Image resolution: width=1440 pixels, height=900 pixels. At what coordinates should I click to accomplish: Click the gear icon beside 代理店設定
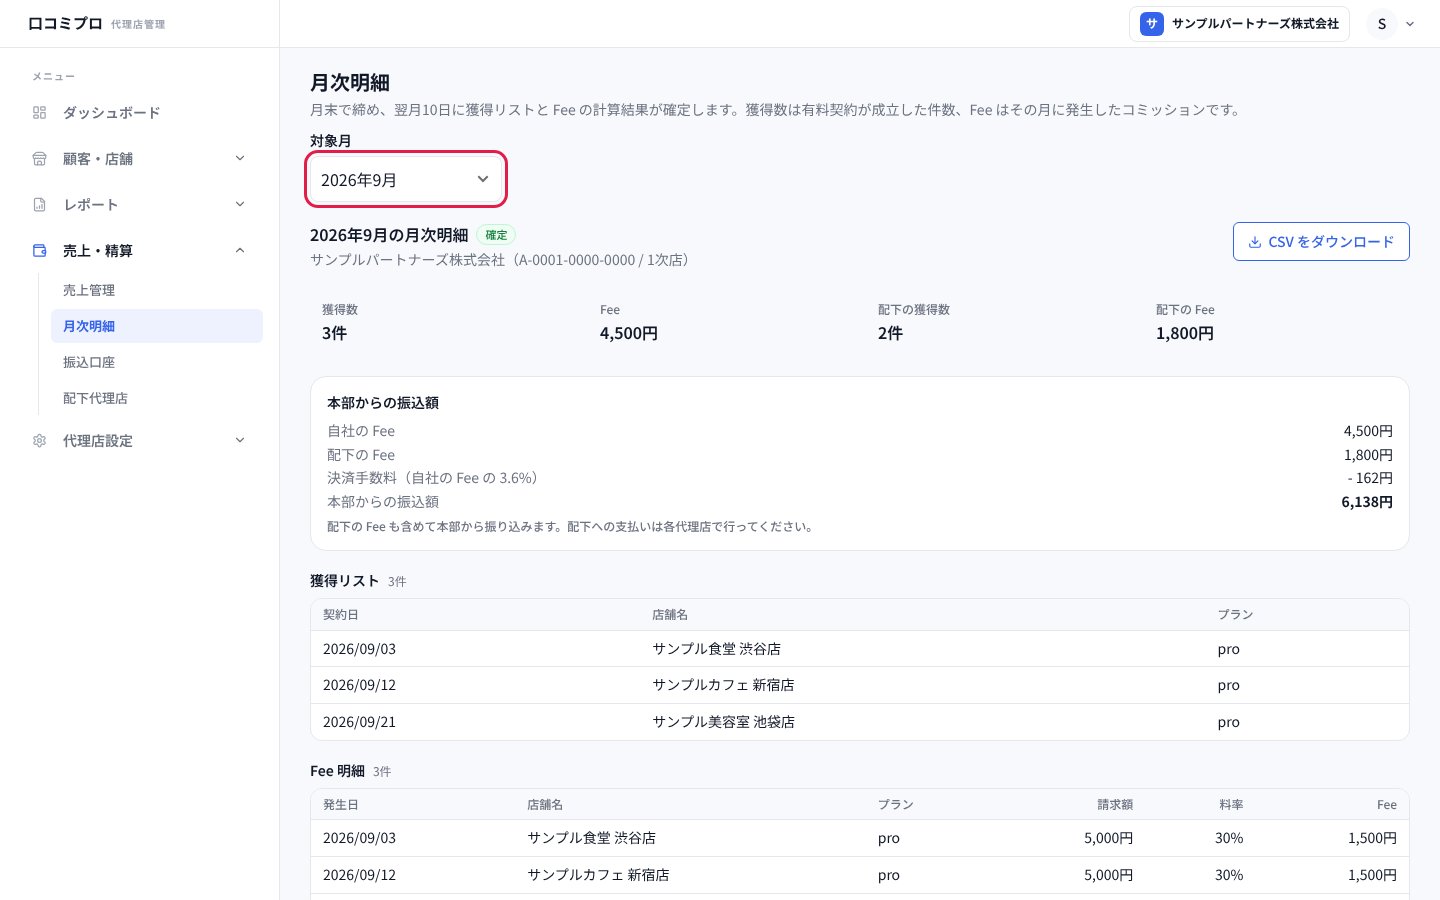pyautogui.click(x=40, y=441)
